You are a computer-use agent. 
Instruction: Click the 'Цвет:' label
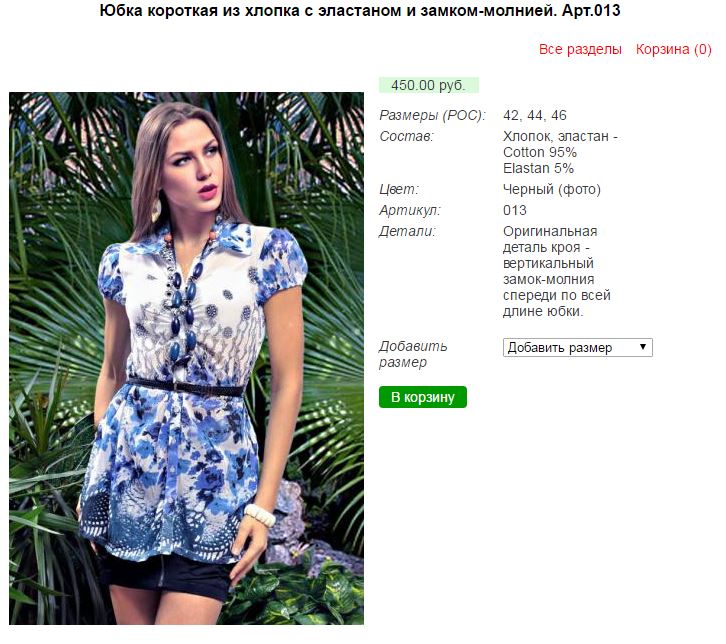[399, 189]
